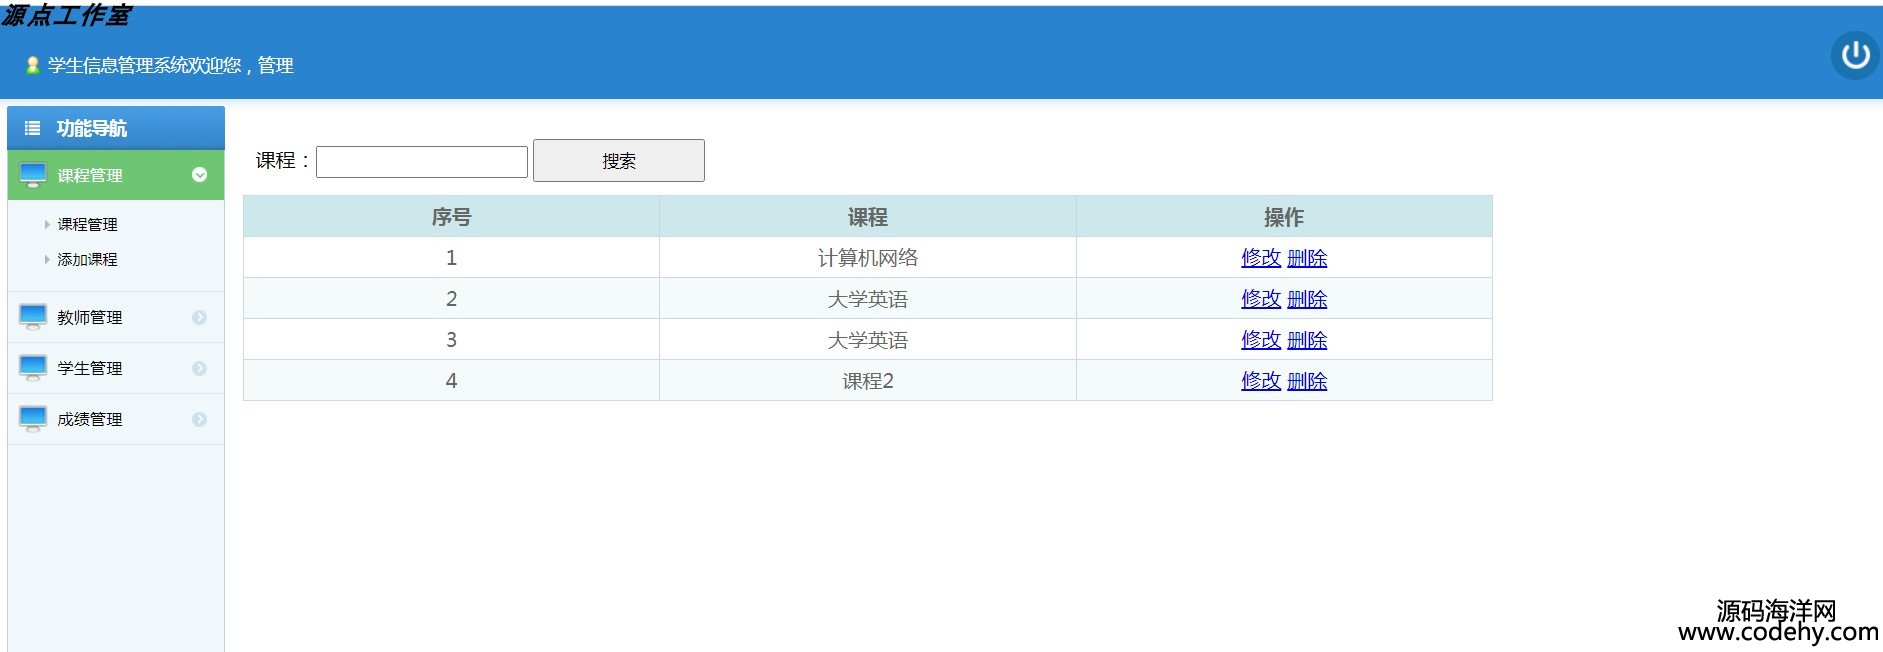Click 修改 for 计算机网络 course
The image size is (1883, 652).
[1260, 258]
